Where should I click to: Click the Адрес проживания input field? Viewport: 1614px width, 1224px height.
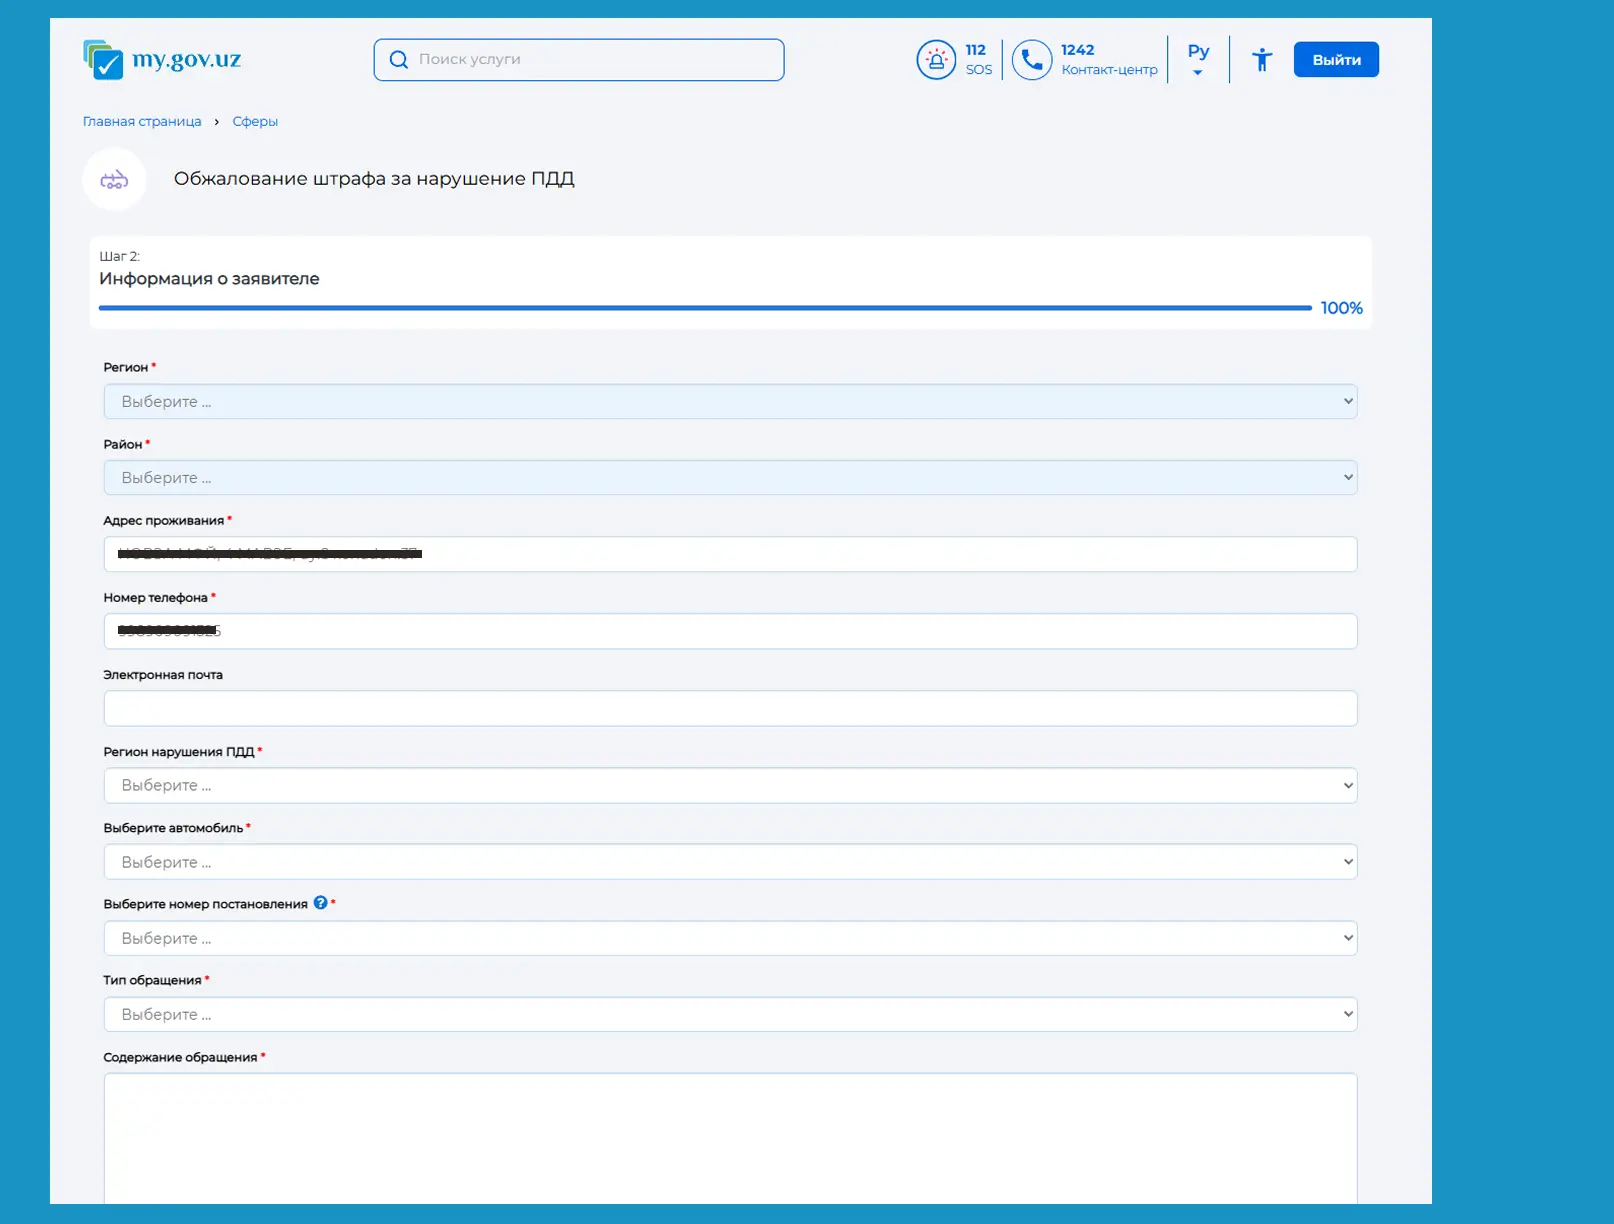pos(730,554)
